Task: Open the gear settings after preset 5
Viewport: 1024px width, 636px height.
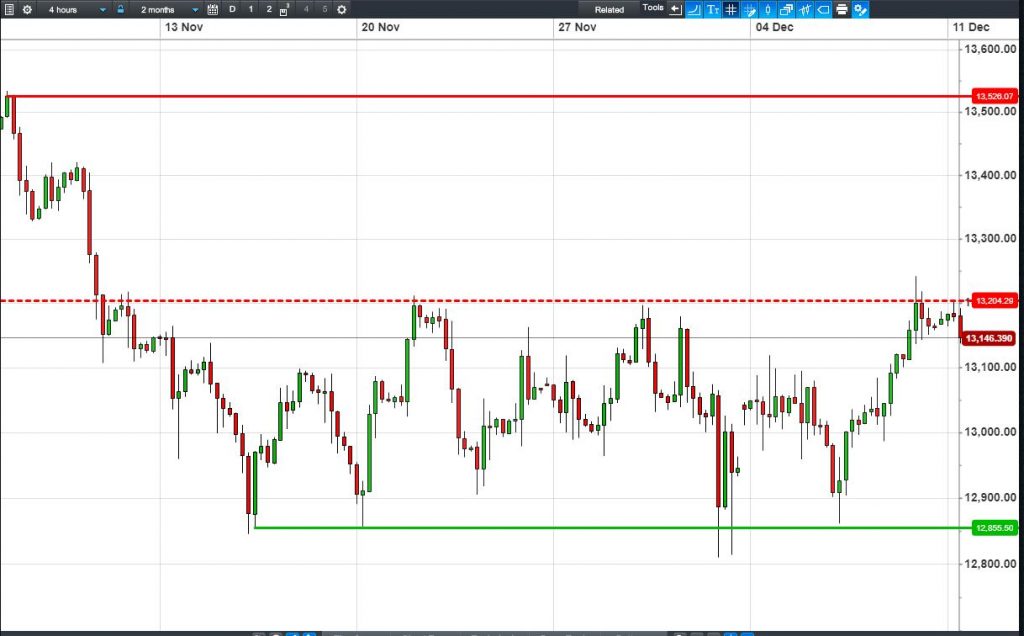Action: point(342,9)
